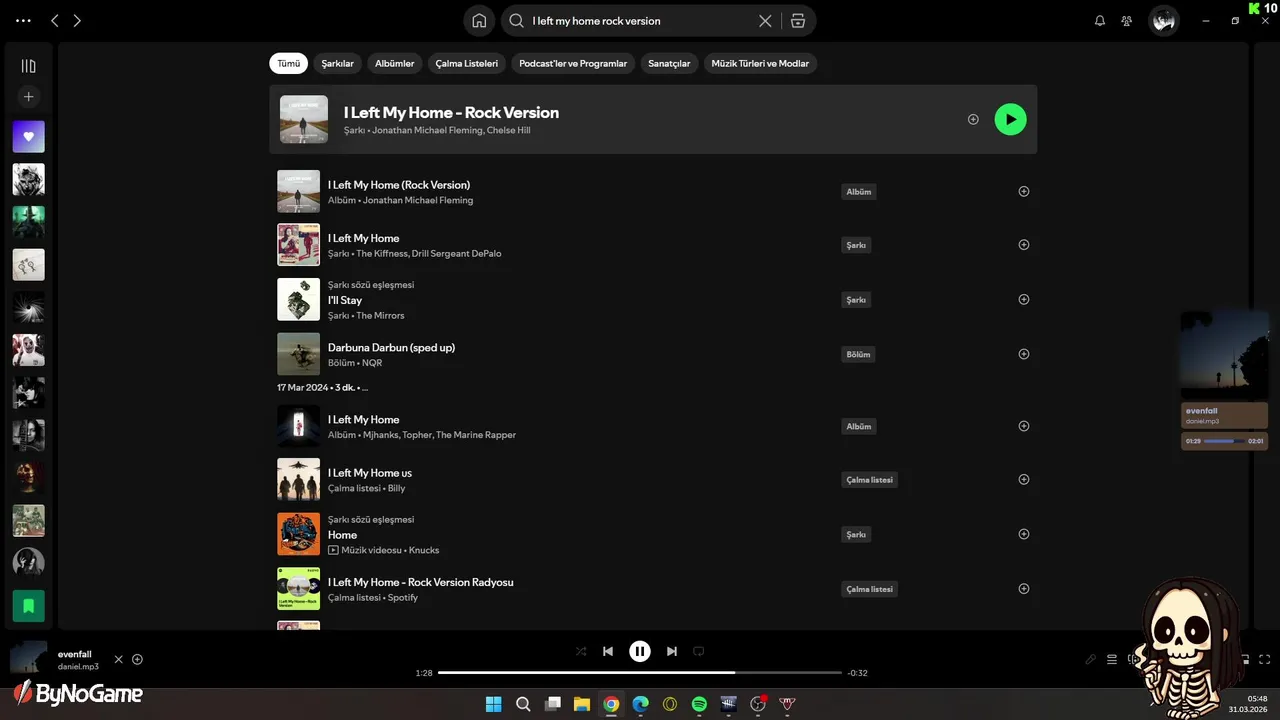The width and height of the screenshot is (1280, 720).
Task: Clear the search text with X
Action: point(765,20)
